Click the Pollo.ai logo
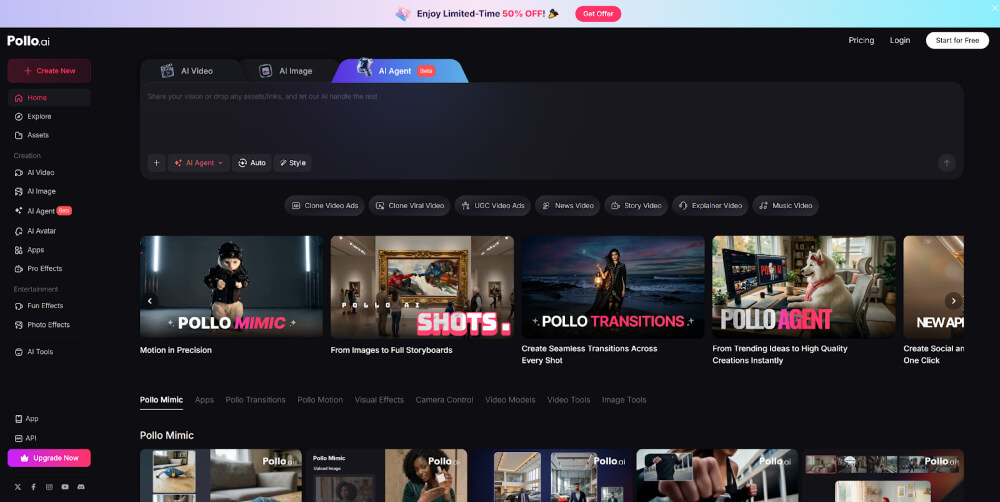The width and height of the screenshot is (1000, 502). pyautogui.click(x=29, y=41)
